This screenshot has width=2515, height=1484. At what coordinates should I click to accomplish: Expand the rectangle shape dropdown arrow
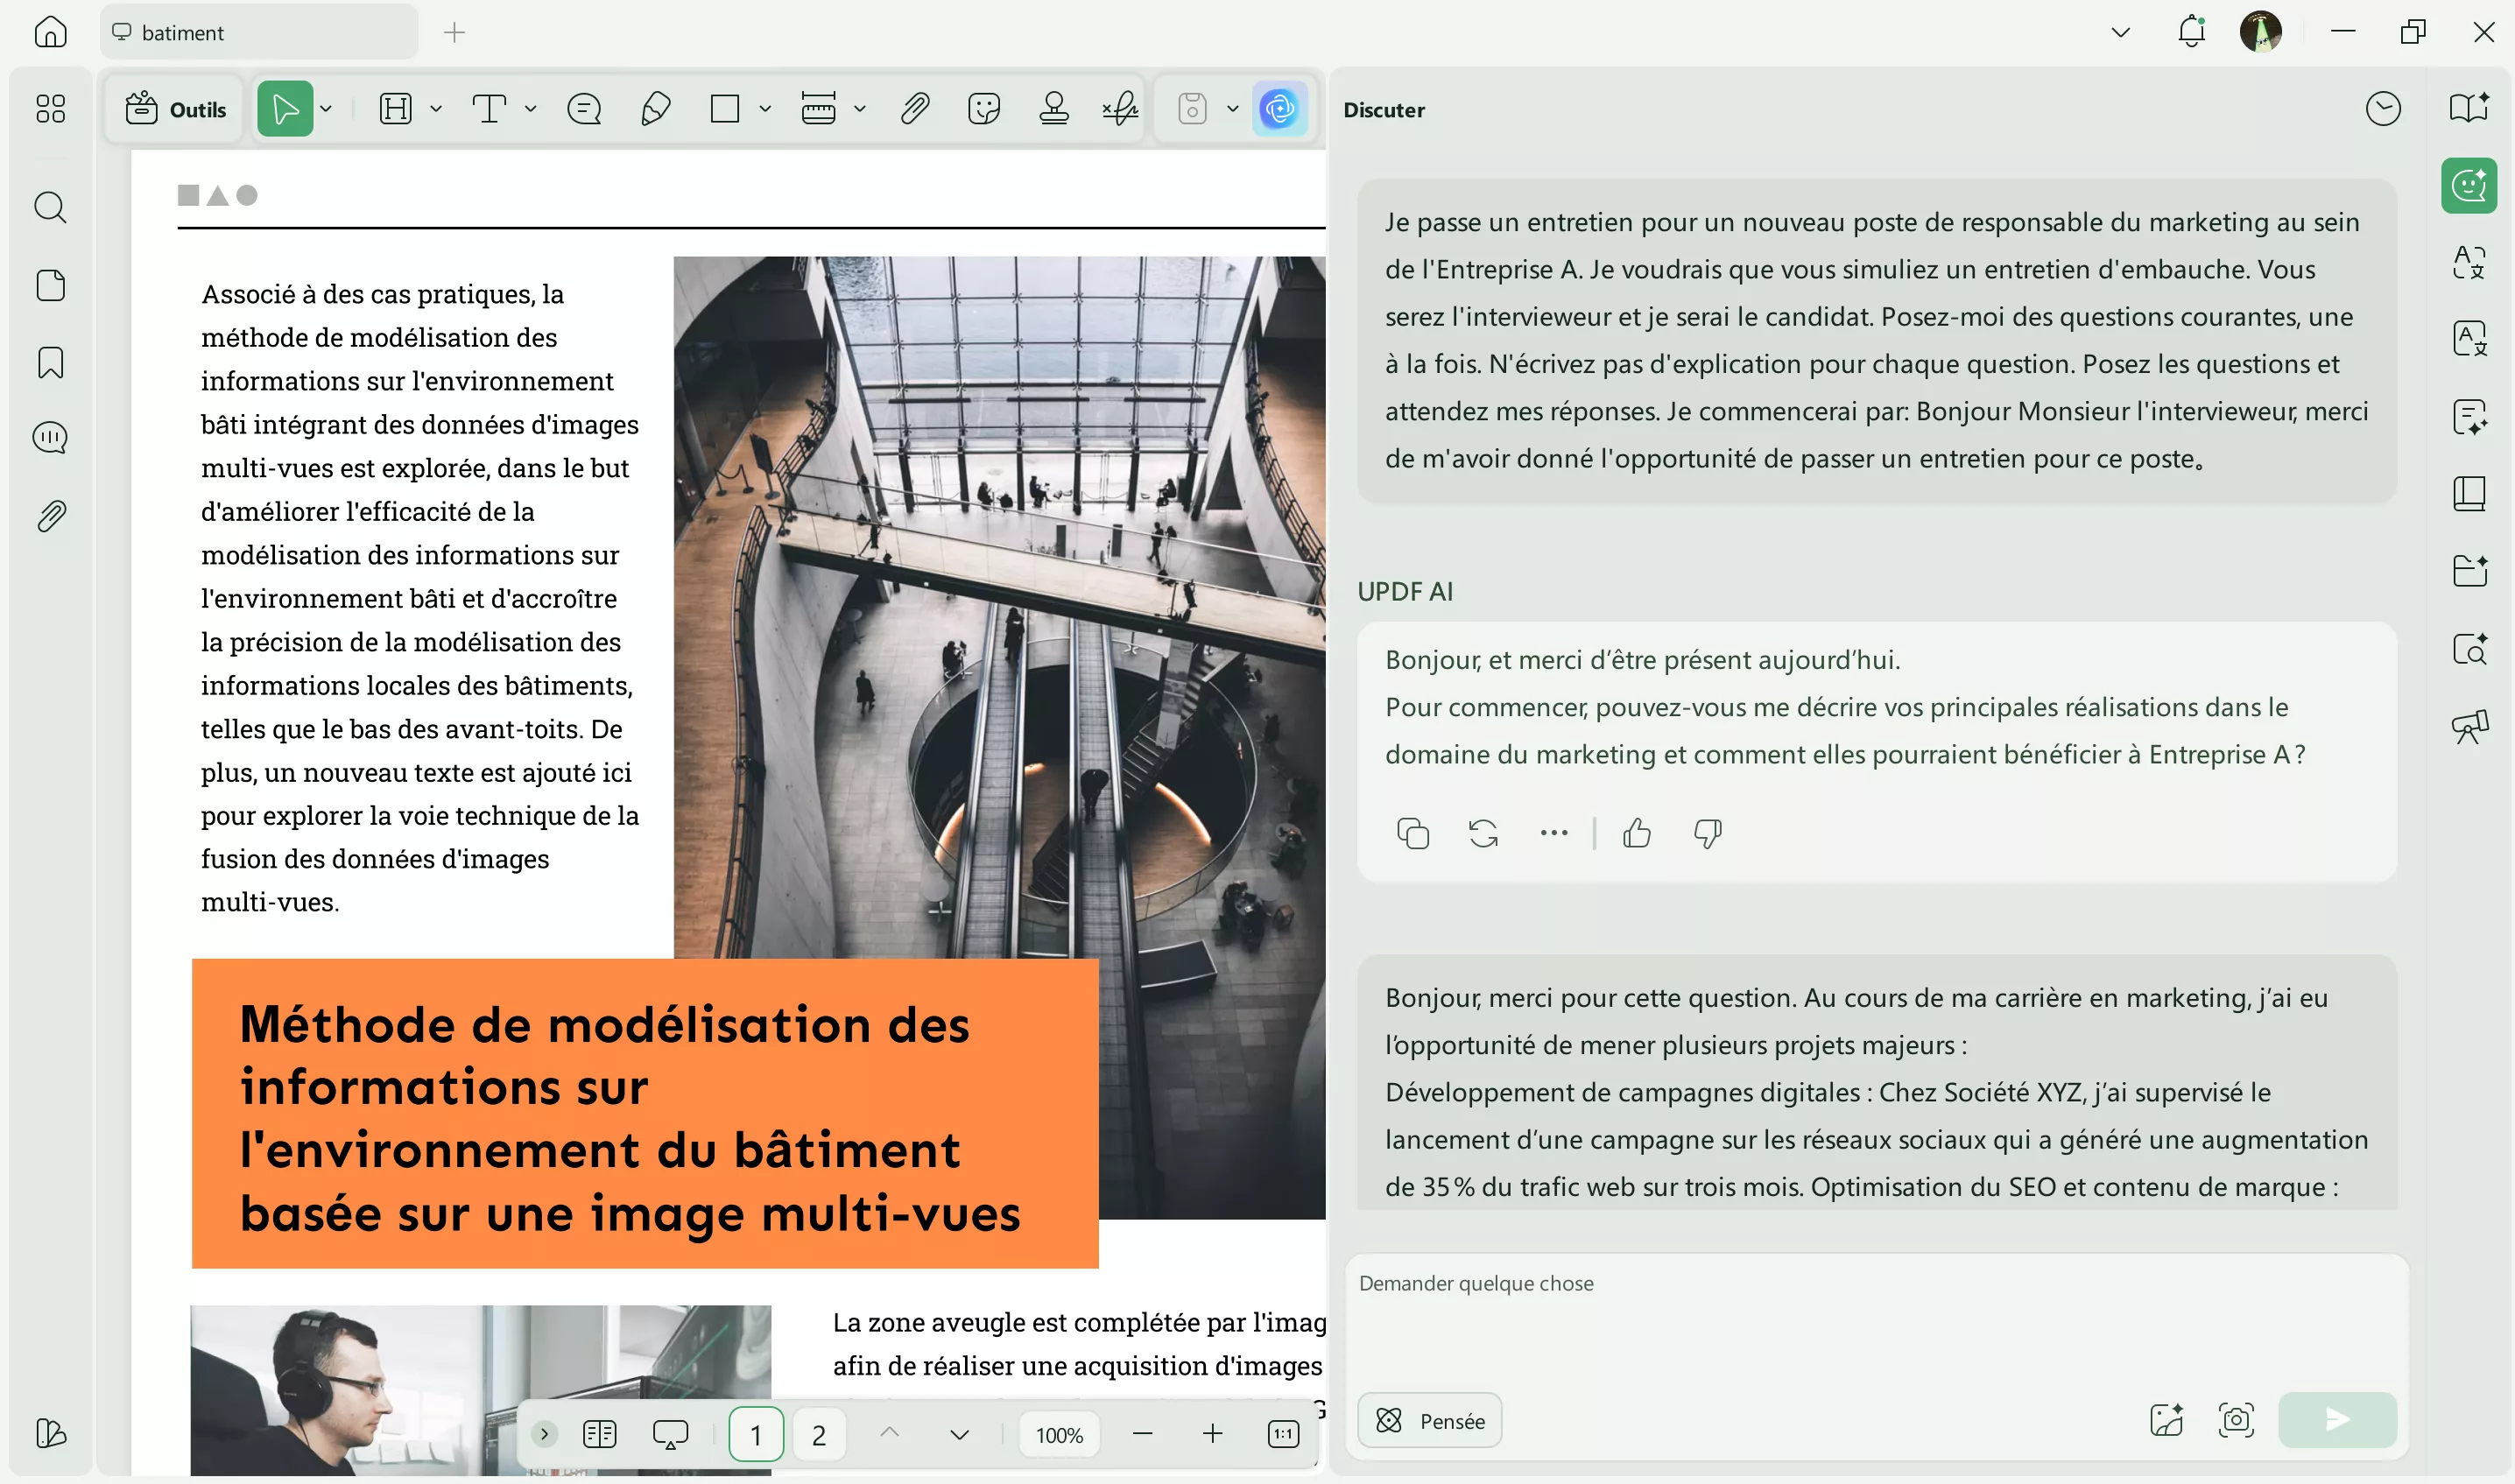point(765,108)
